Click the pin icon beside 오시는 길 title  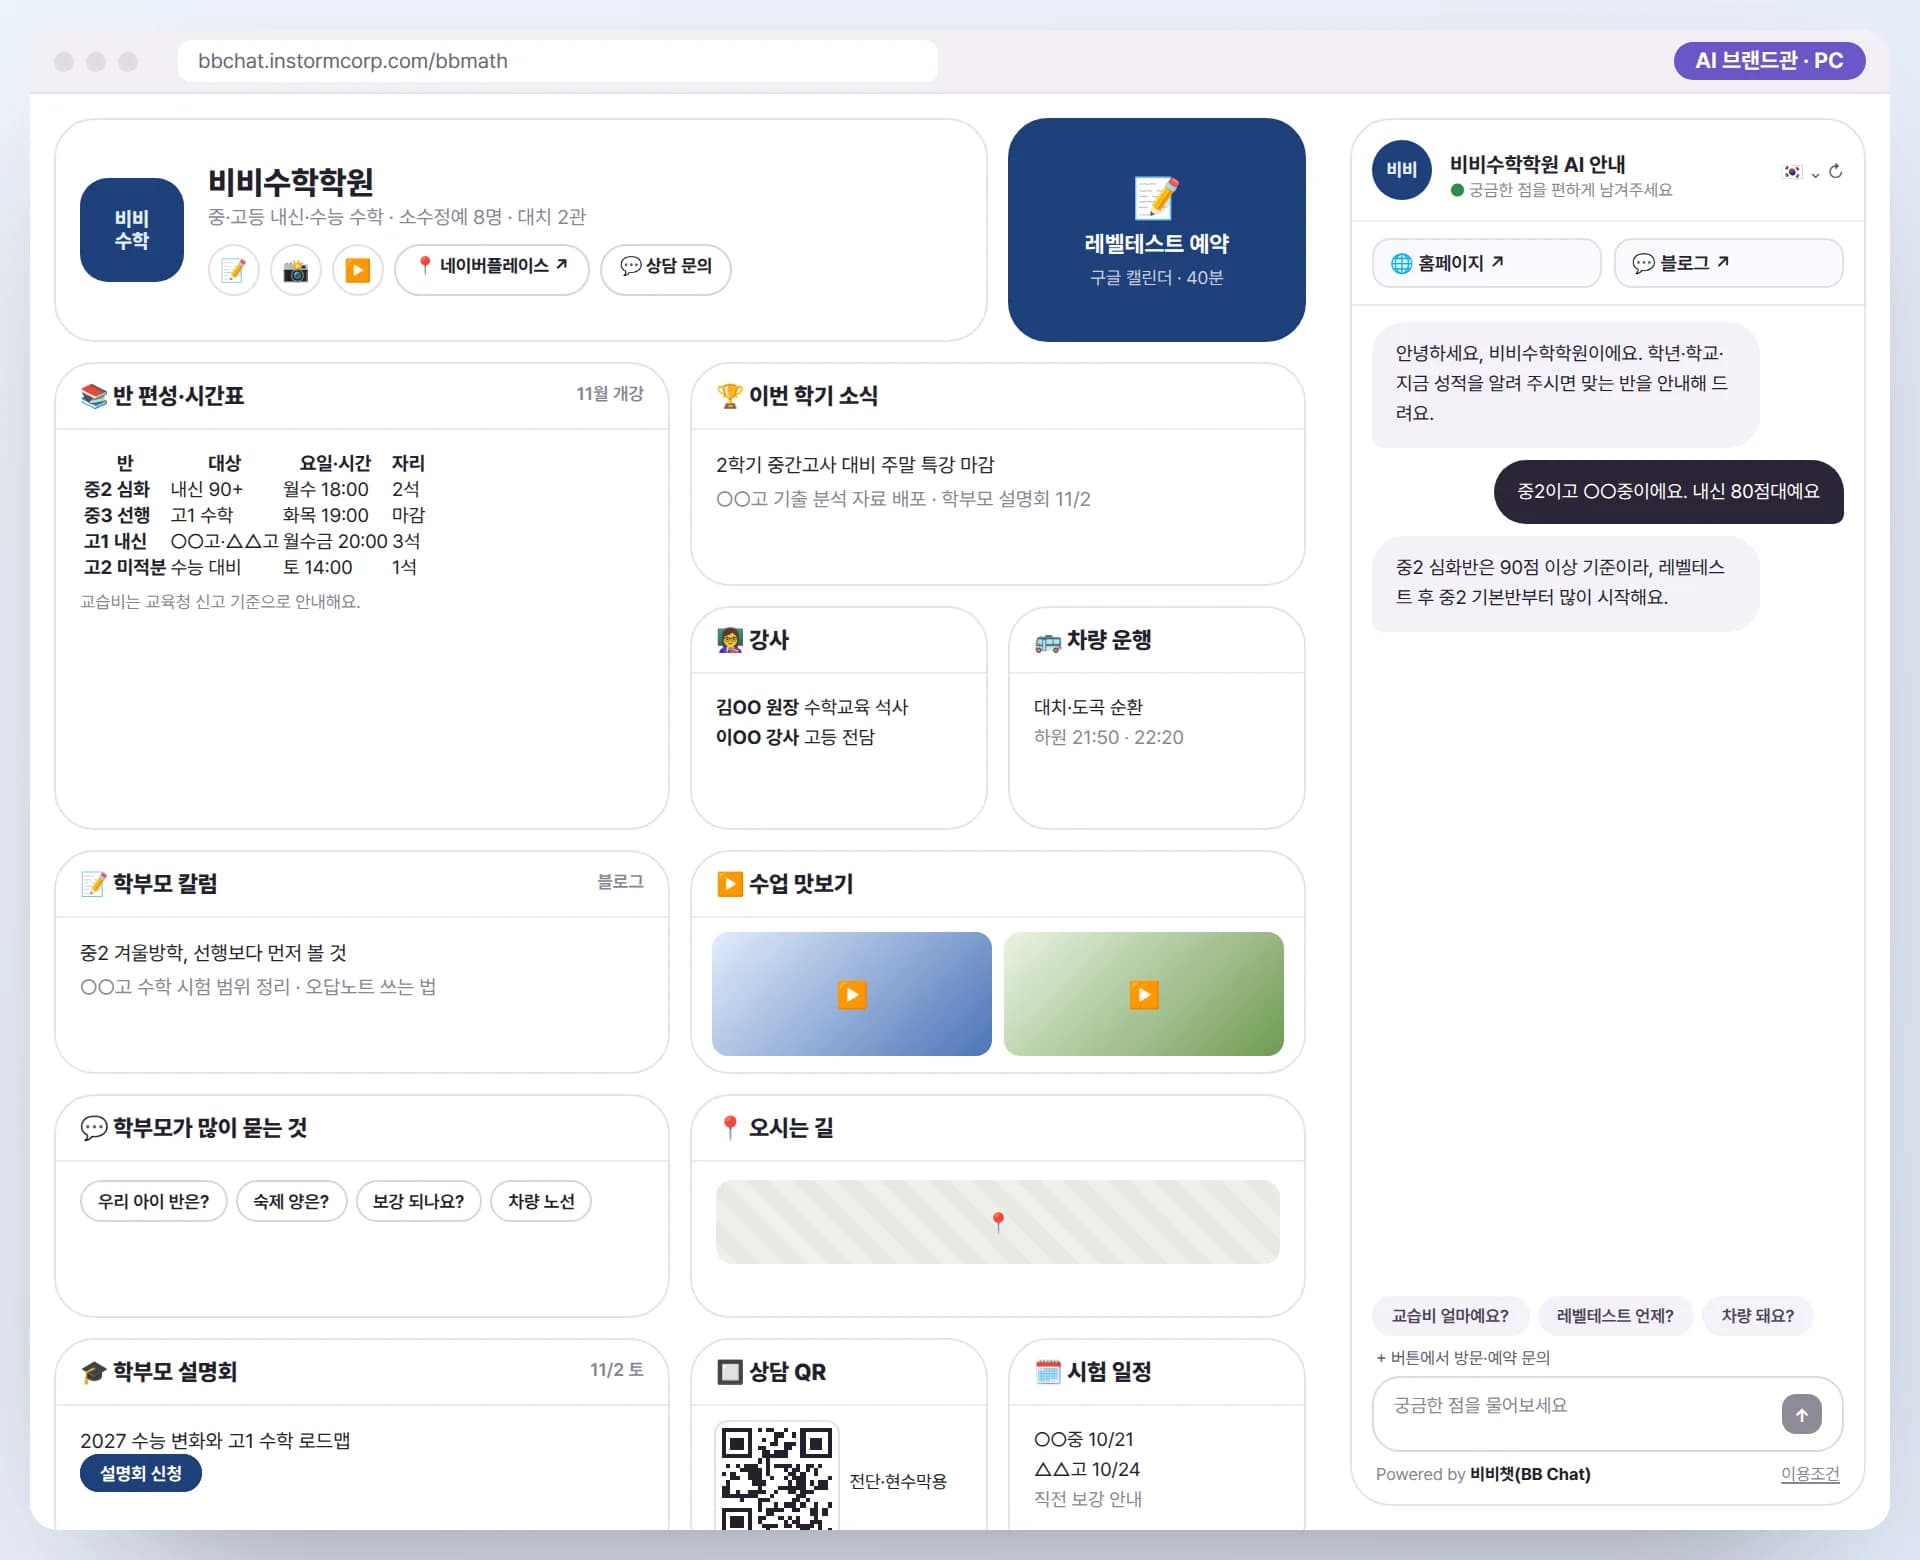point(730,1128)
